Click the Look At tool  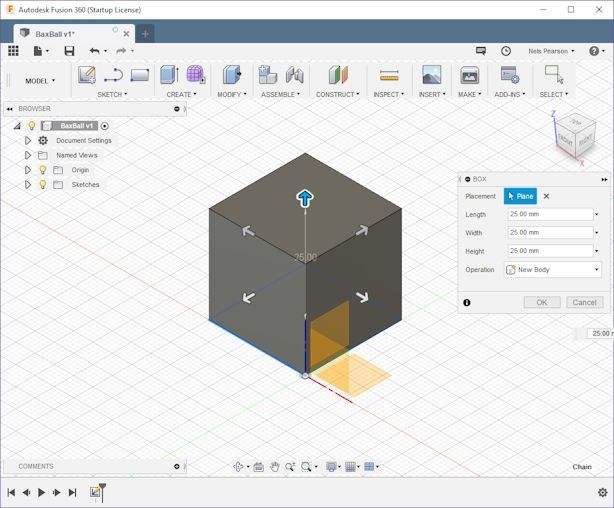[x=258, y=466]
